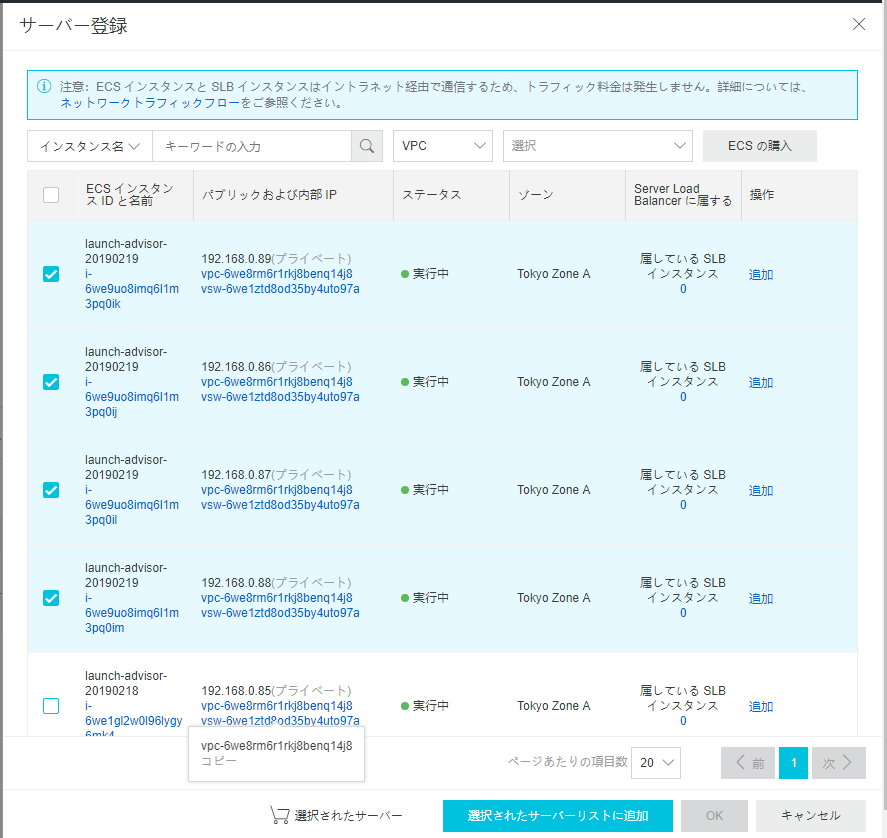Click コピー in the VPC tooltip popup
Viewport: 887px width, 838px height.
click(x=218, y=761)
